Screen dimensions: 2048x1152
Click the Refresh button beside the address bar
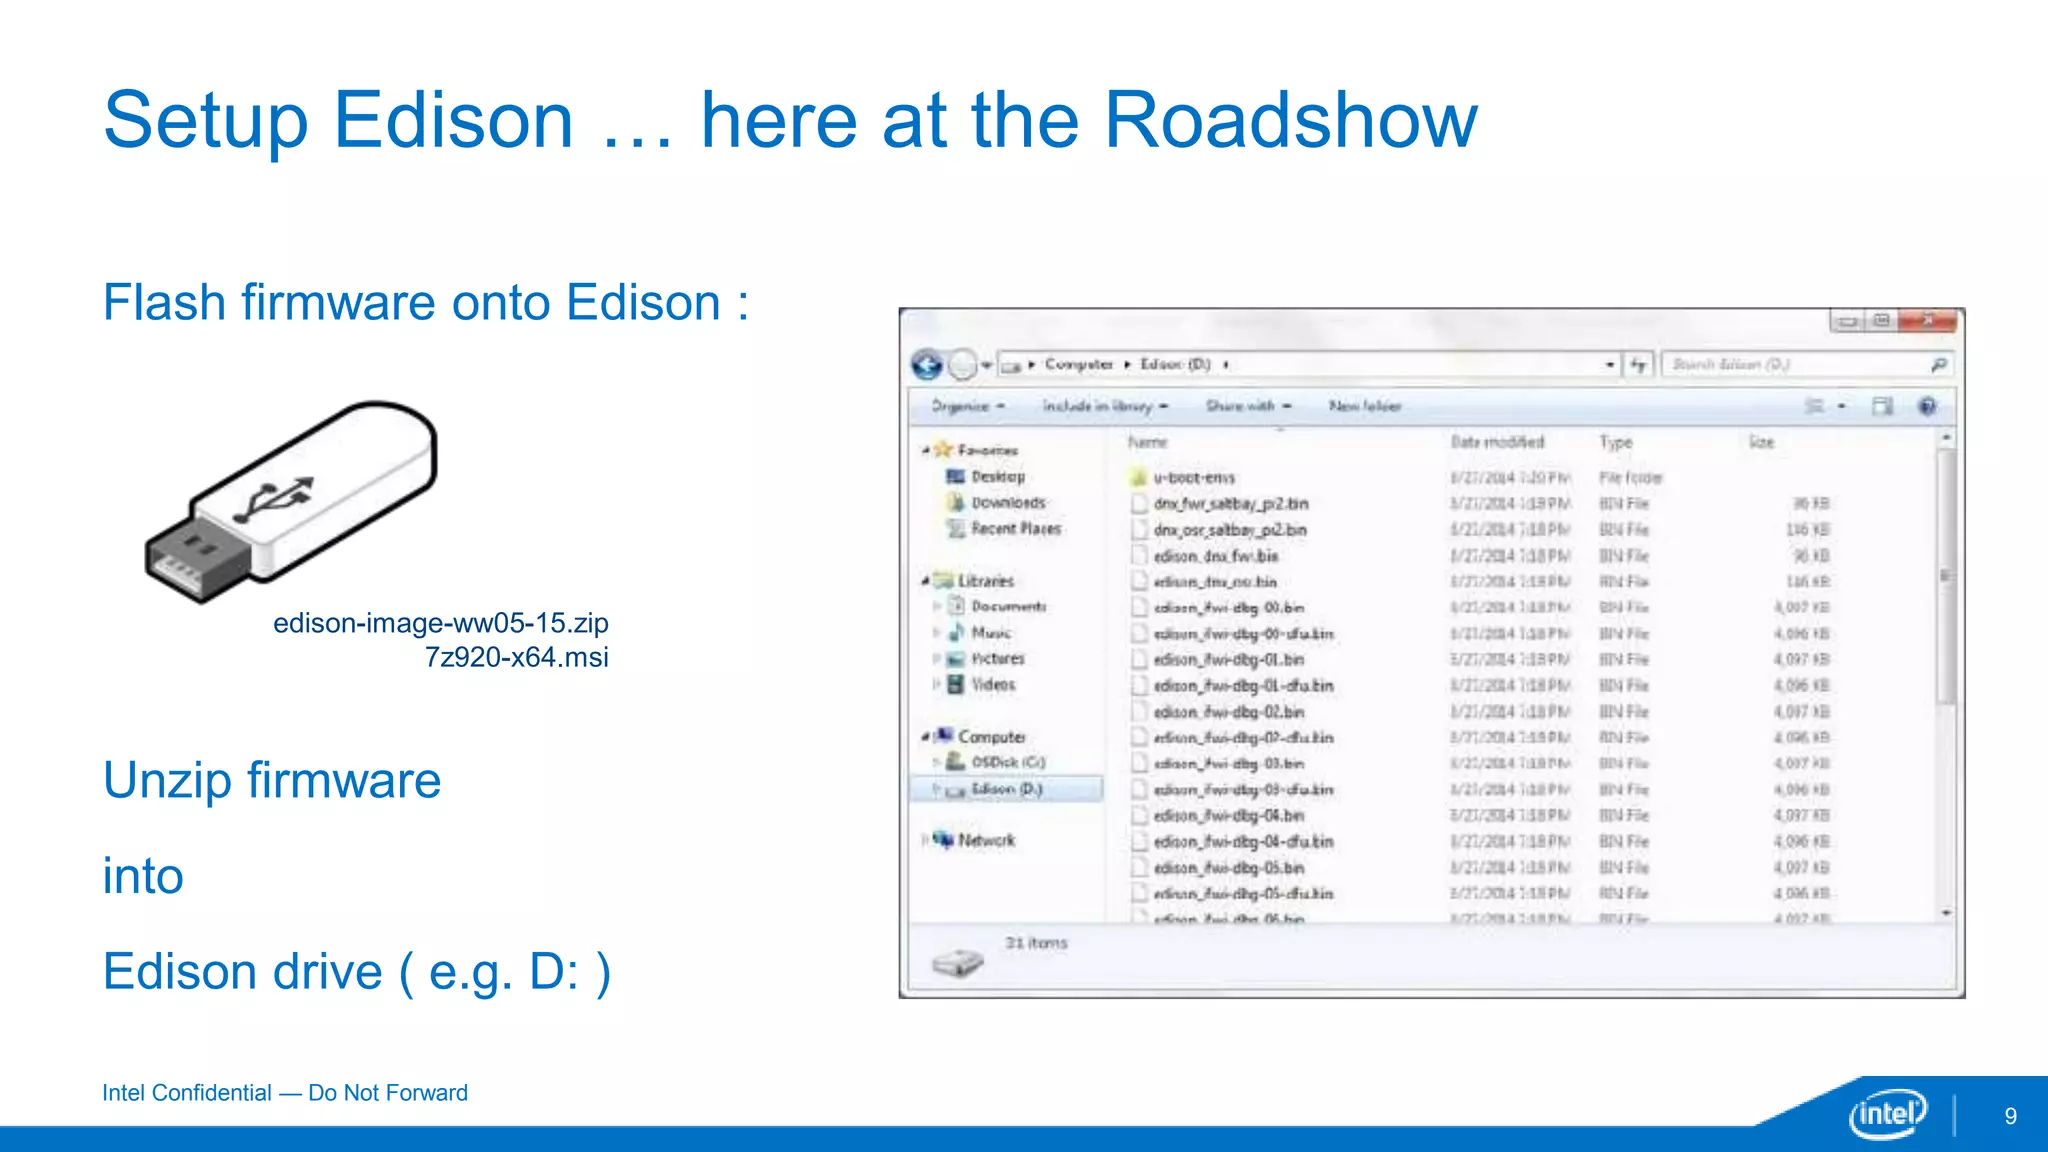click(x=1638, y=365)
